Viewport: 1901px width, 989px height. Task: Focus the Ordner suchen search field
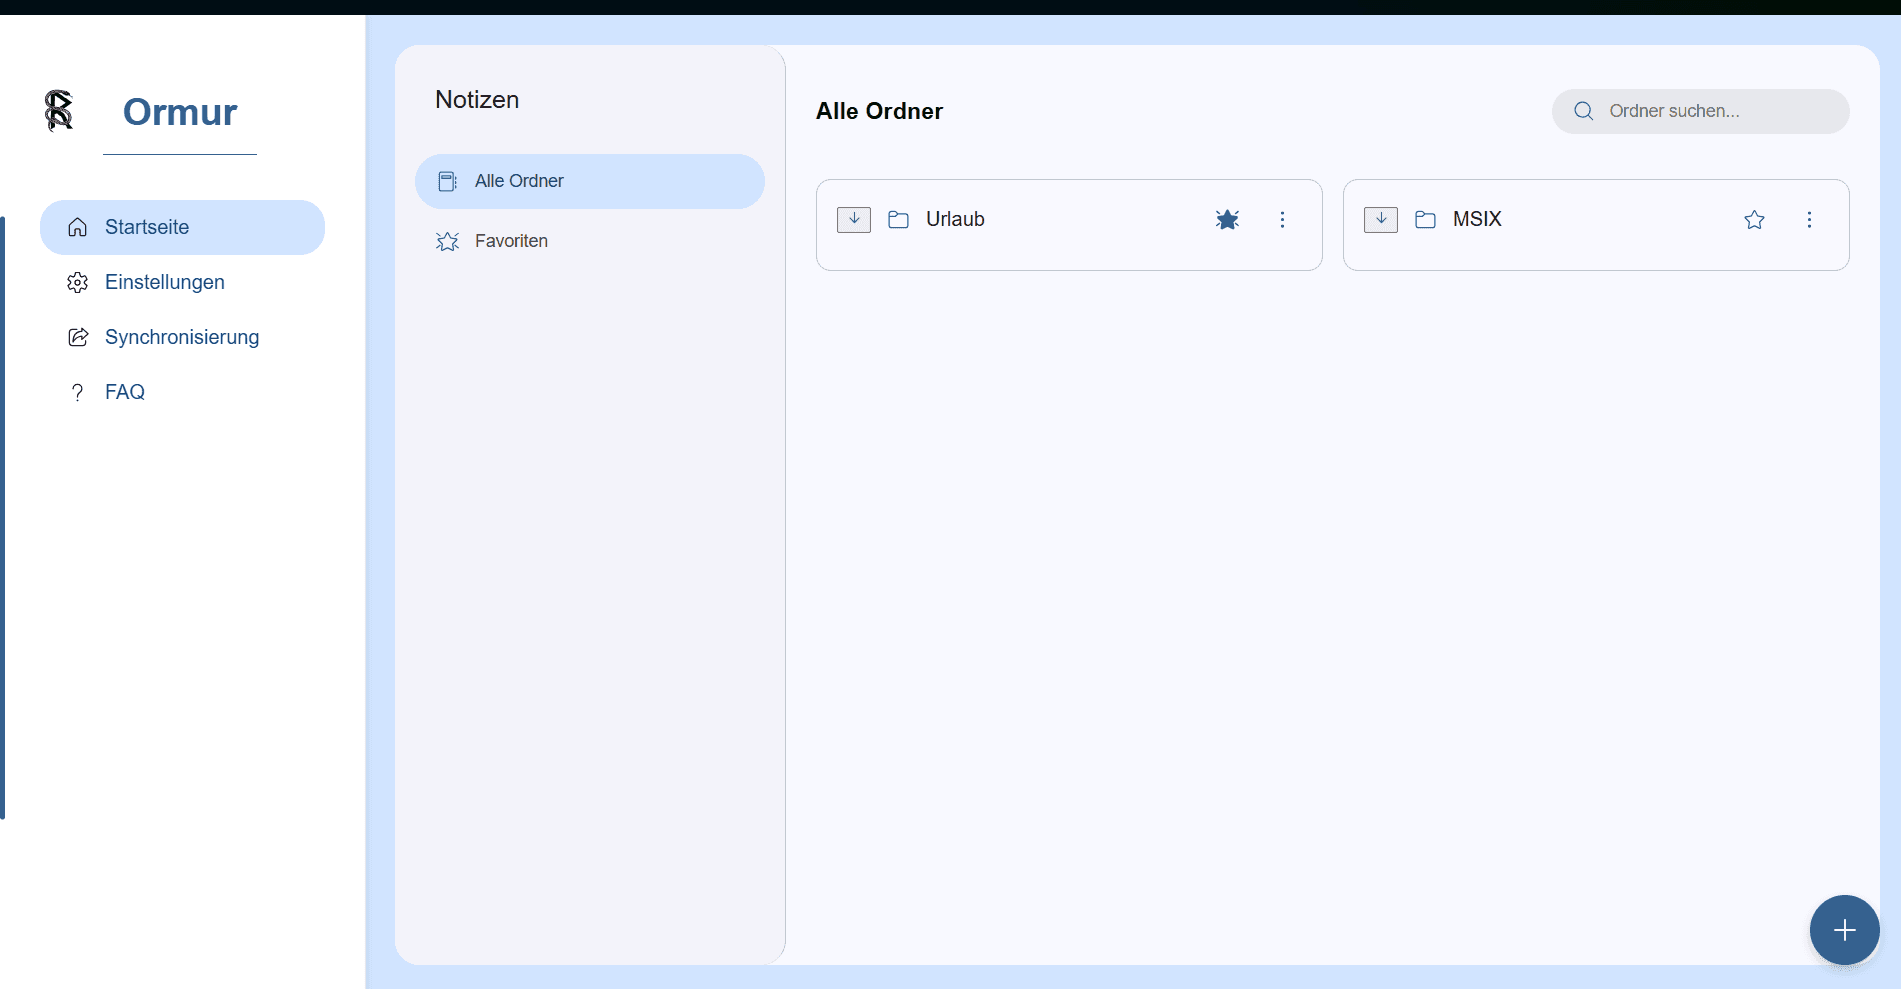[x=1700, y=111]
